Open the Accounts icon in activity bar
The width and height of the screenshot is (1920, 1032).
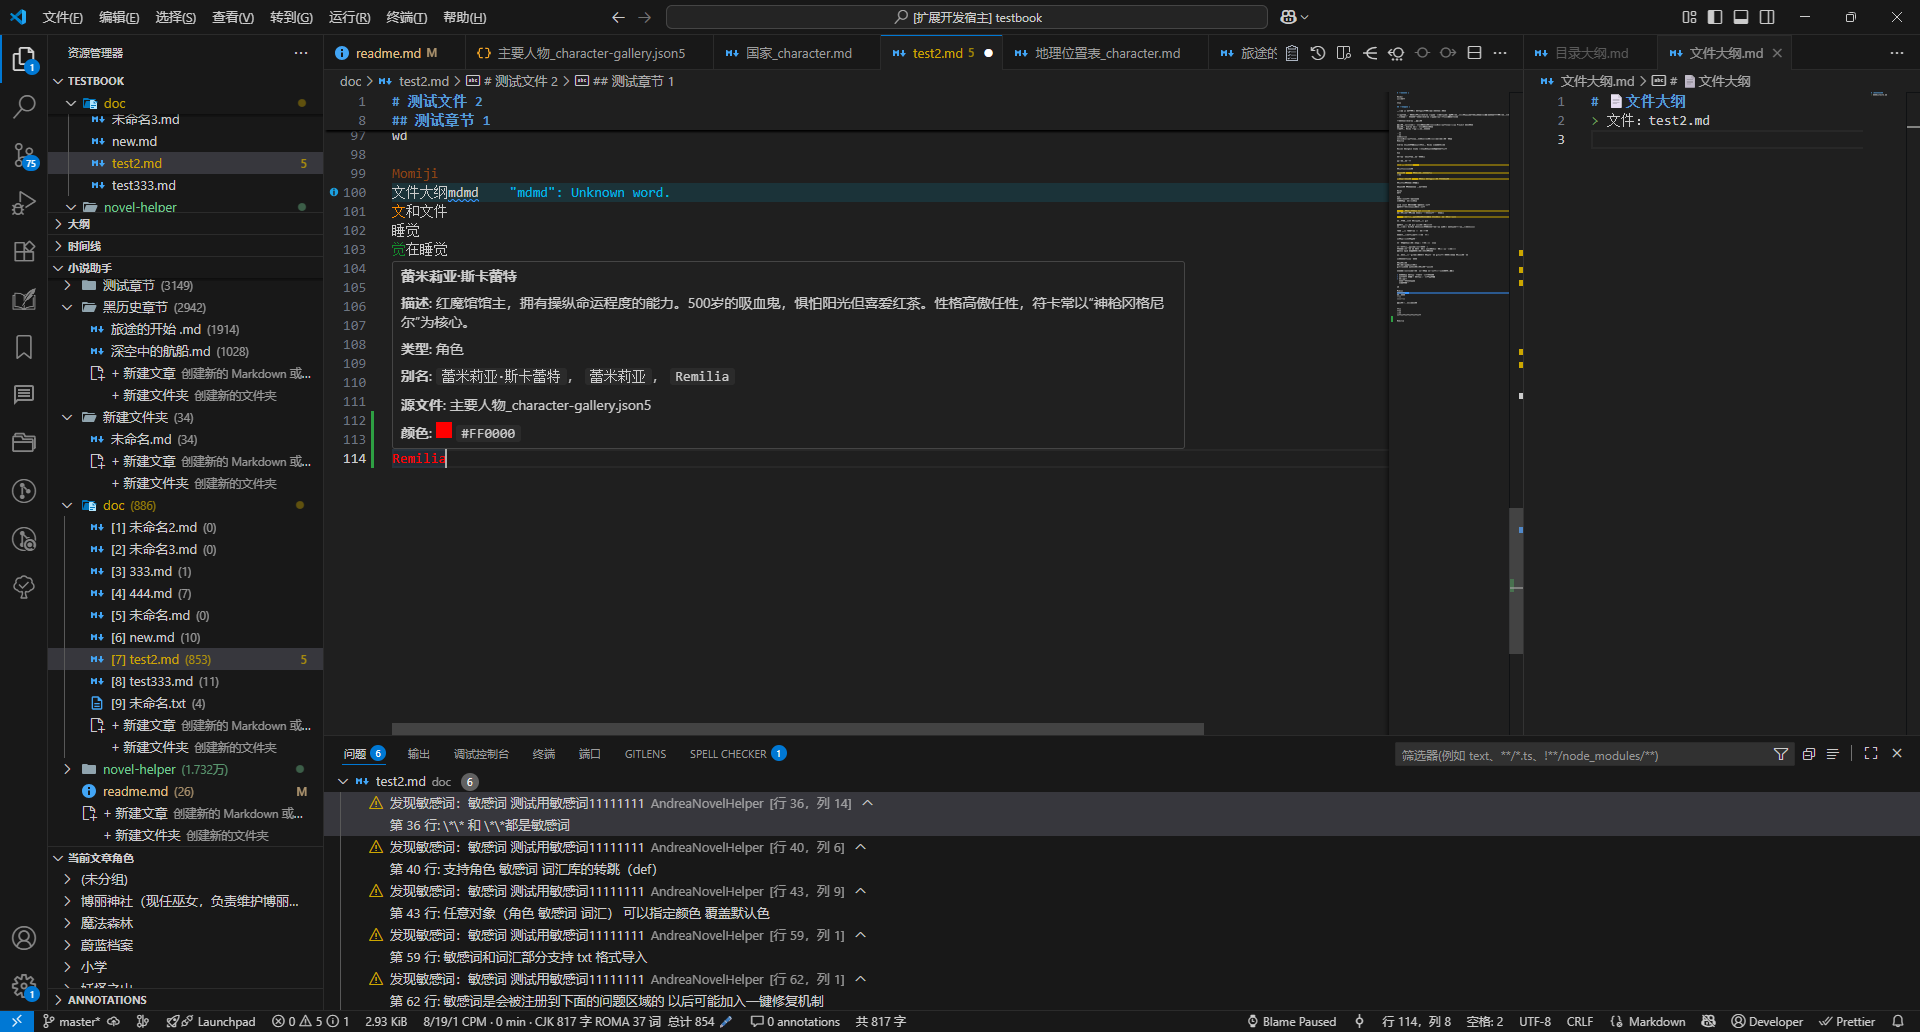pos(24,938)
